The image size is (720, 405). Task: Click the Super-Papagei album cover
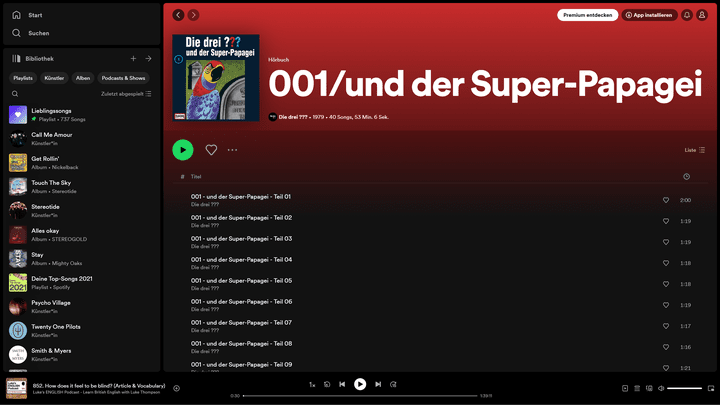click(x=216, y=78)
